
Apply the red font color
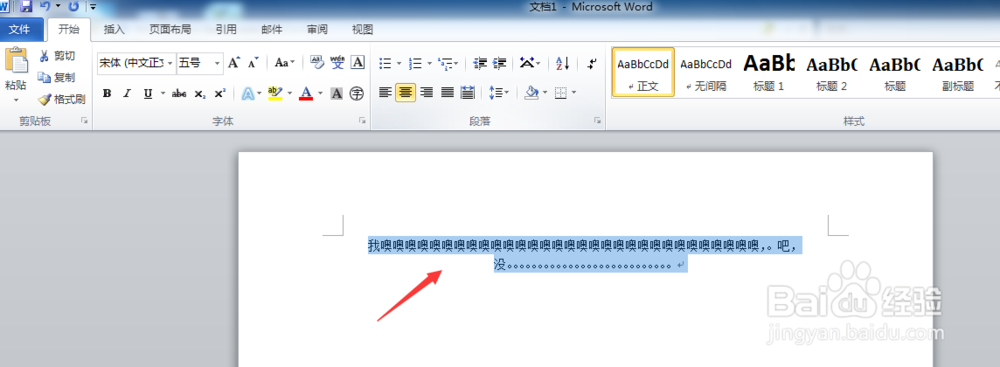pos(306,94)
